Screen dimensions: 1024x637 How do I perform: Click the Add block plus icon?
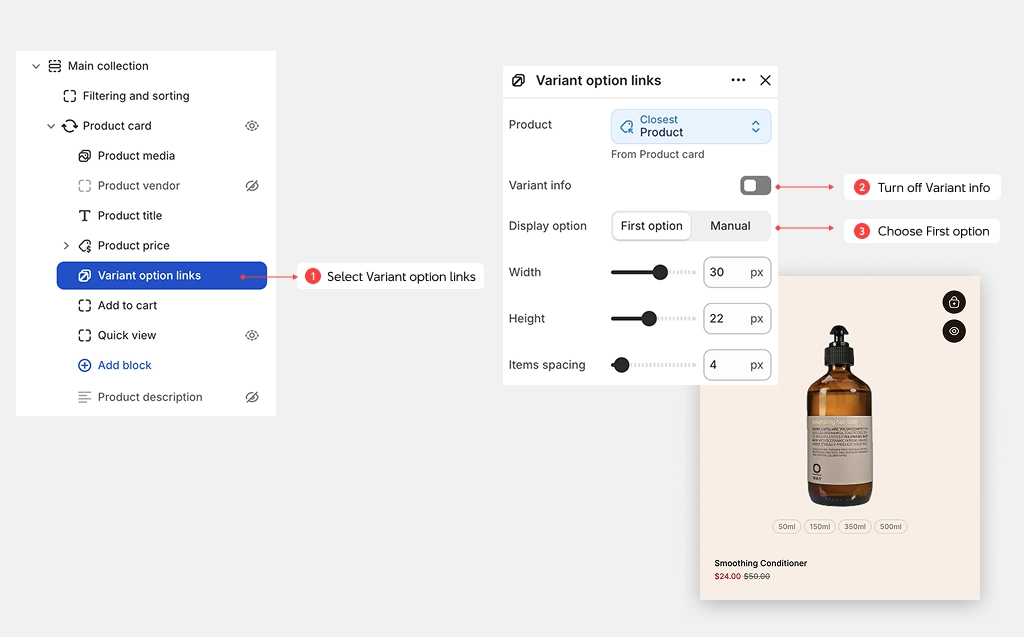point(84,365)
